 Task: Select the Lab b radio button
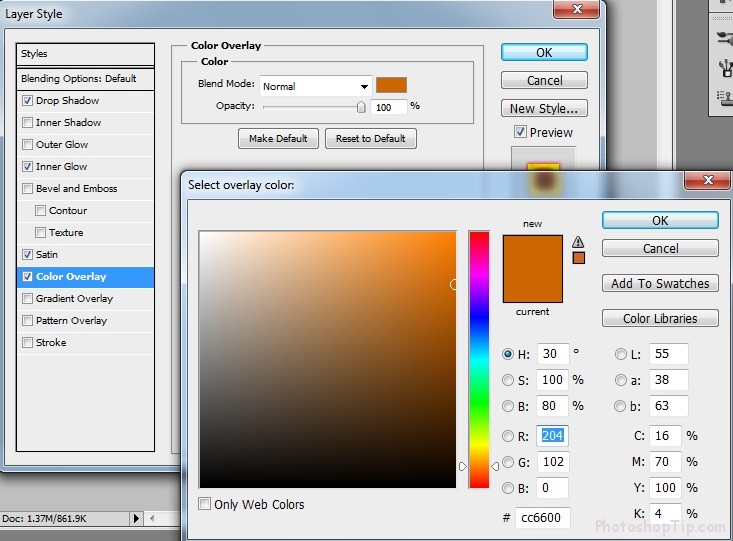(620, 406)
